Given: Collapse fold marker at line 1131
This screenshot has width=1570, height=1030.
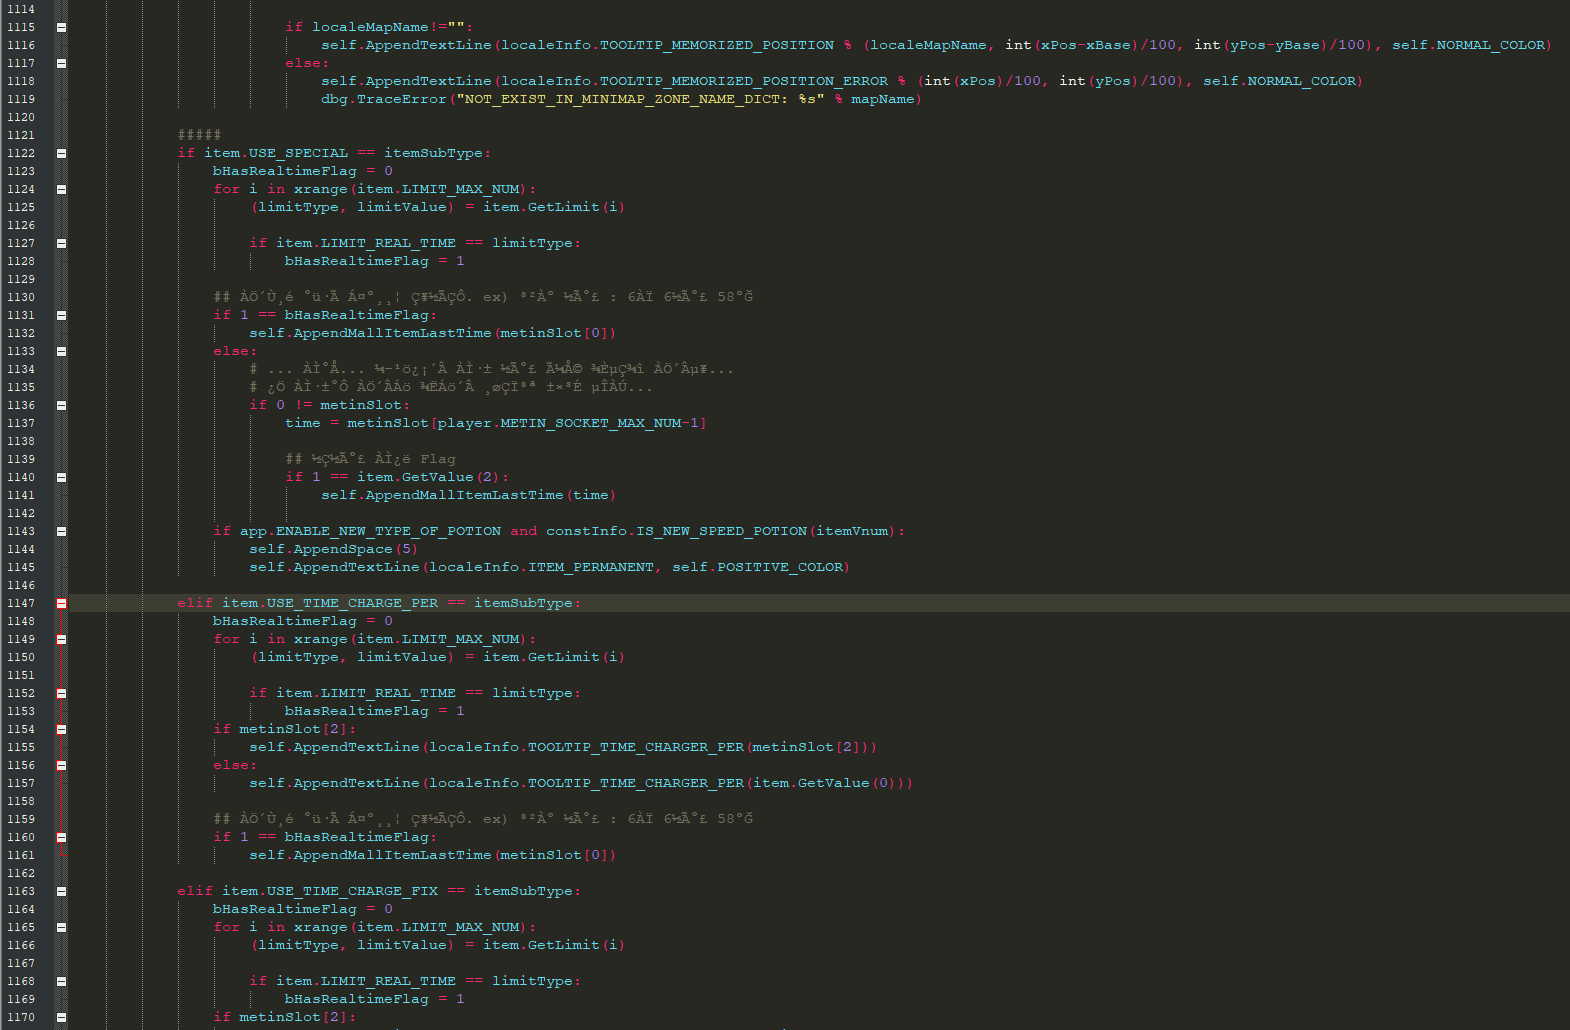Looking at the screenshot, I should pos(61,315).
